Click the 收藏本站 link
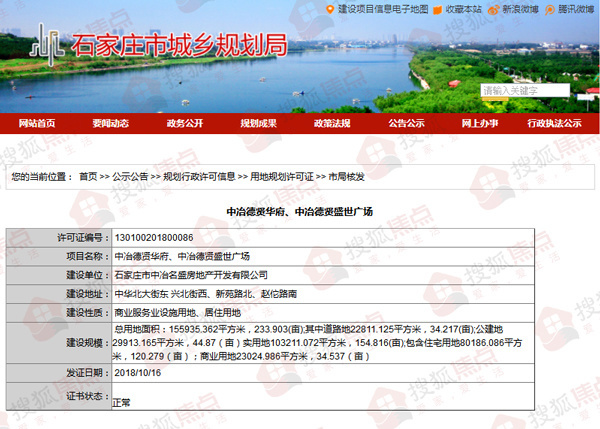600x429 pixels. point(463,8)
